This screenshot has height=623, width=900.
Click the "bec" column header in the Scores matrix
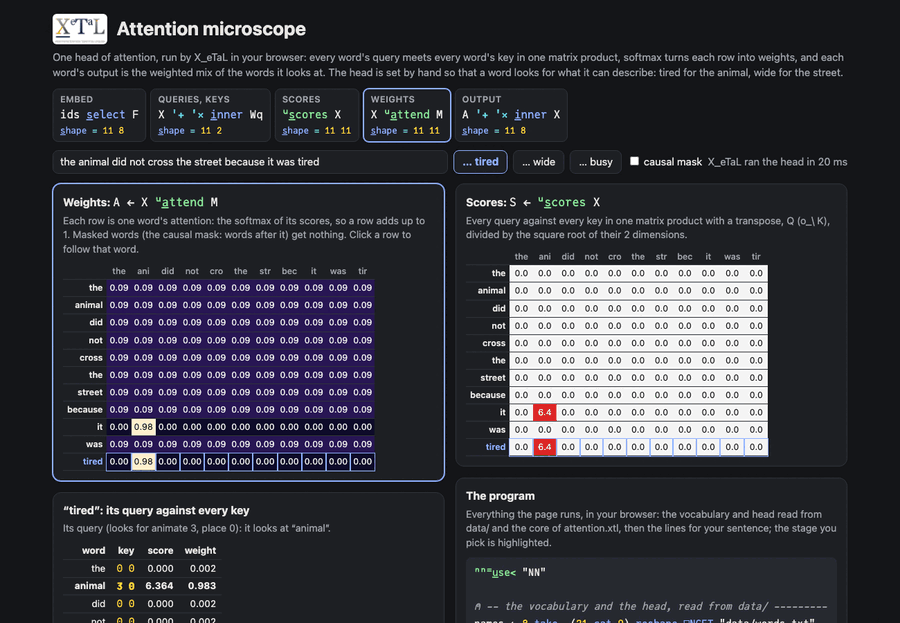[685, 257]
